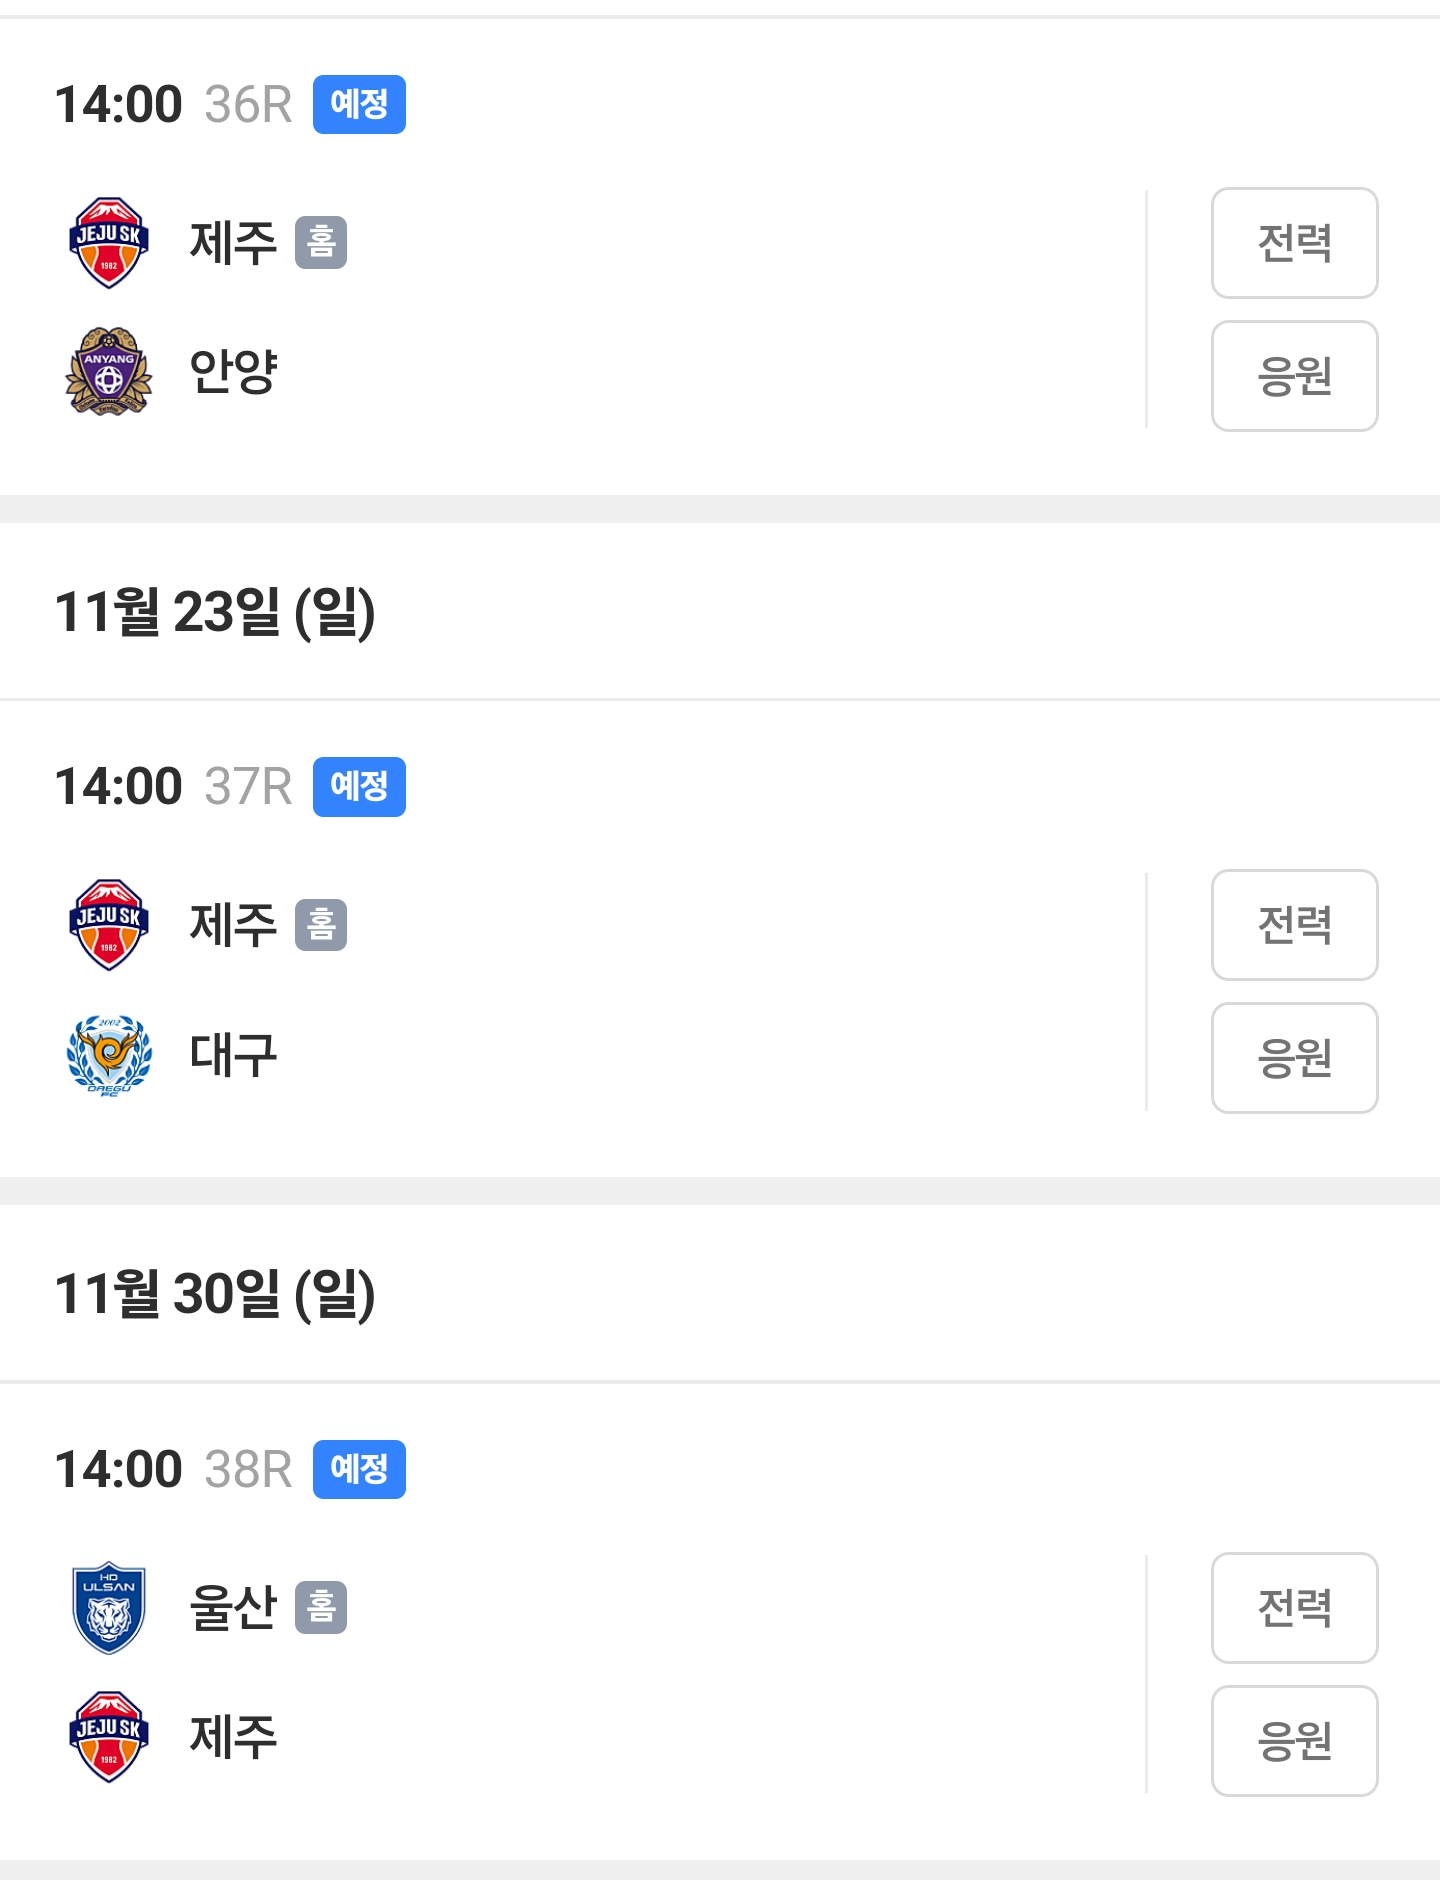Select team name 울산 in 38R match
Image resolution: width=1440 pixels, height=1880 pixels.
[233, 1607]
